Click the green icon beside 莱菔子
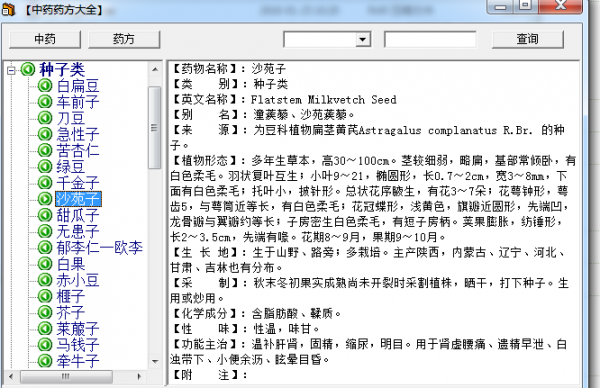The image size is (600, 388). click(x=45, y=328)
